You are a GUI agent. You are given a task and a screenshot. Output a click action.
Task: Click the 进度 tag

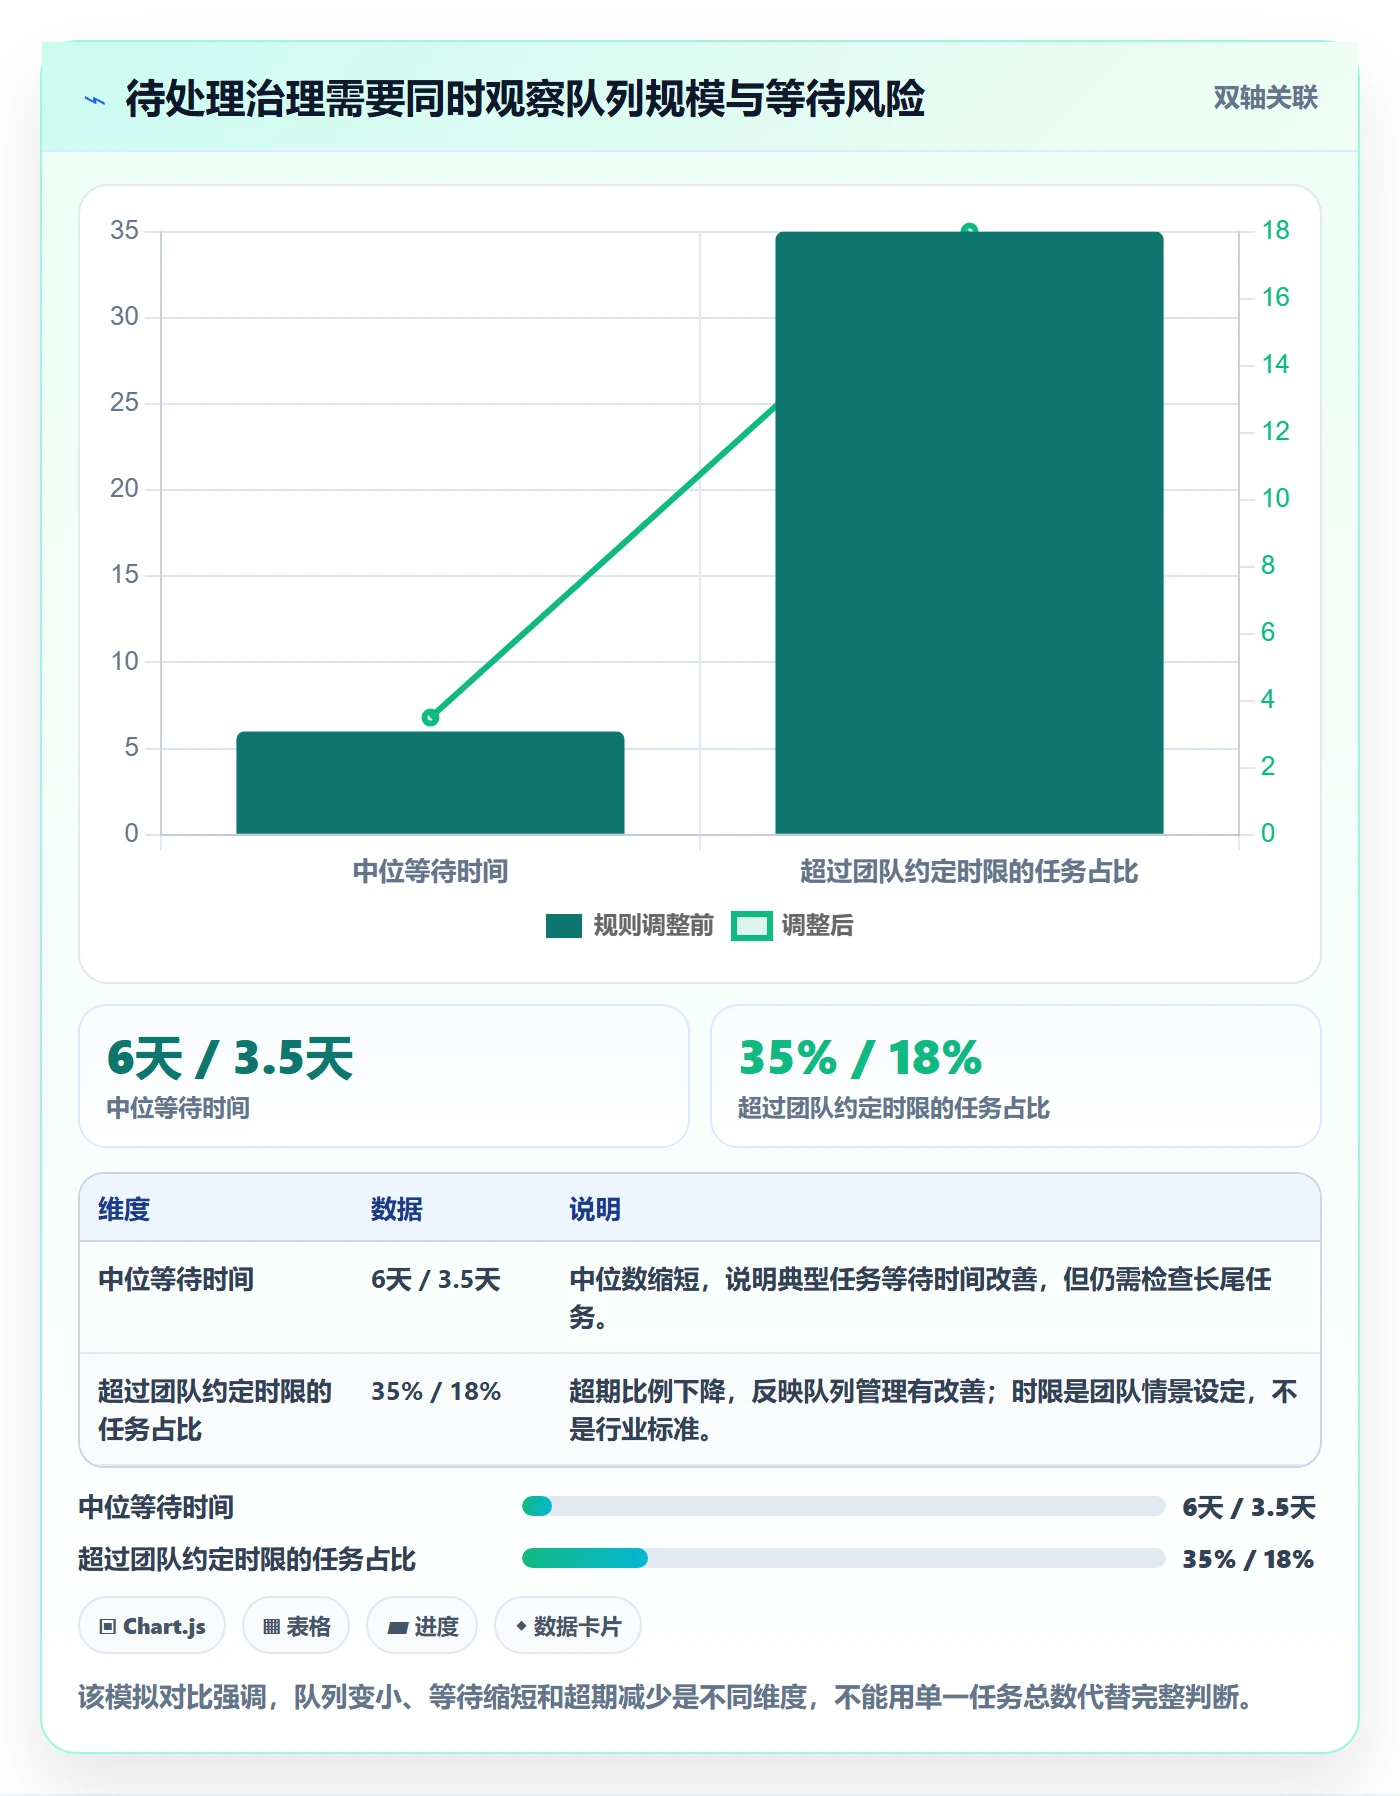(422, 1626)
